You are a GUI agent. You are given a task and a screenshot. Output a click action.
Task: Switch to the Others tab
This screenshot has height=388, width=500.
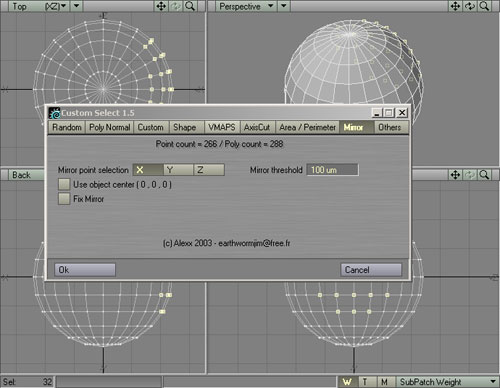coord(391,127)
